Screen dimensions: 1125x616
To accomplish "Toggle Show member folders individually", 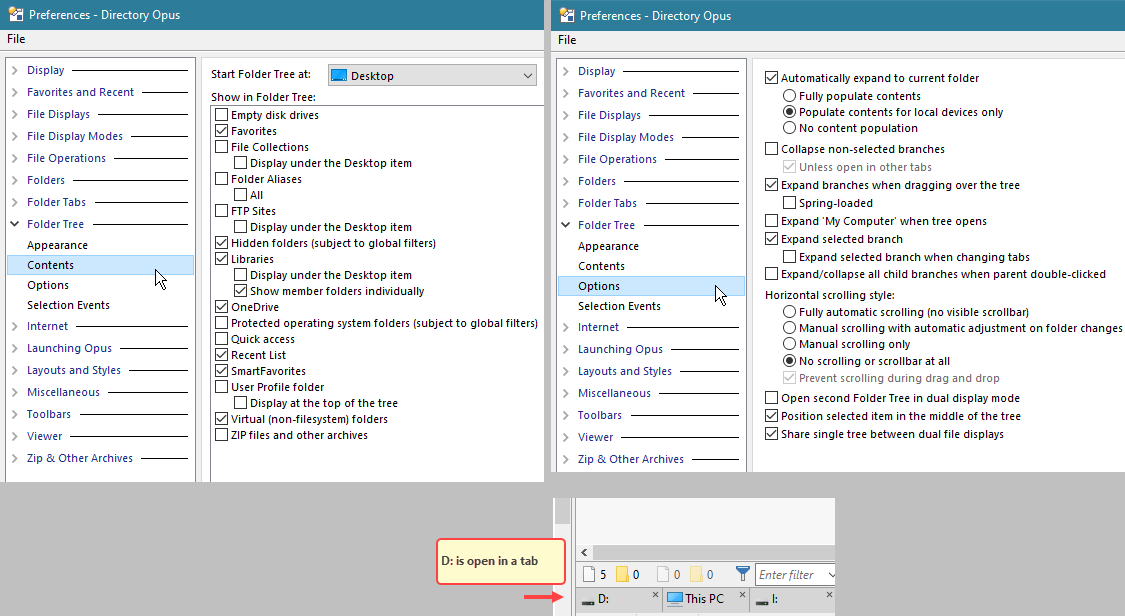I will coord(241,290).
